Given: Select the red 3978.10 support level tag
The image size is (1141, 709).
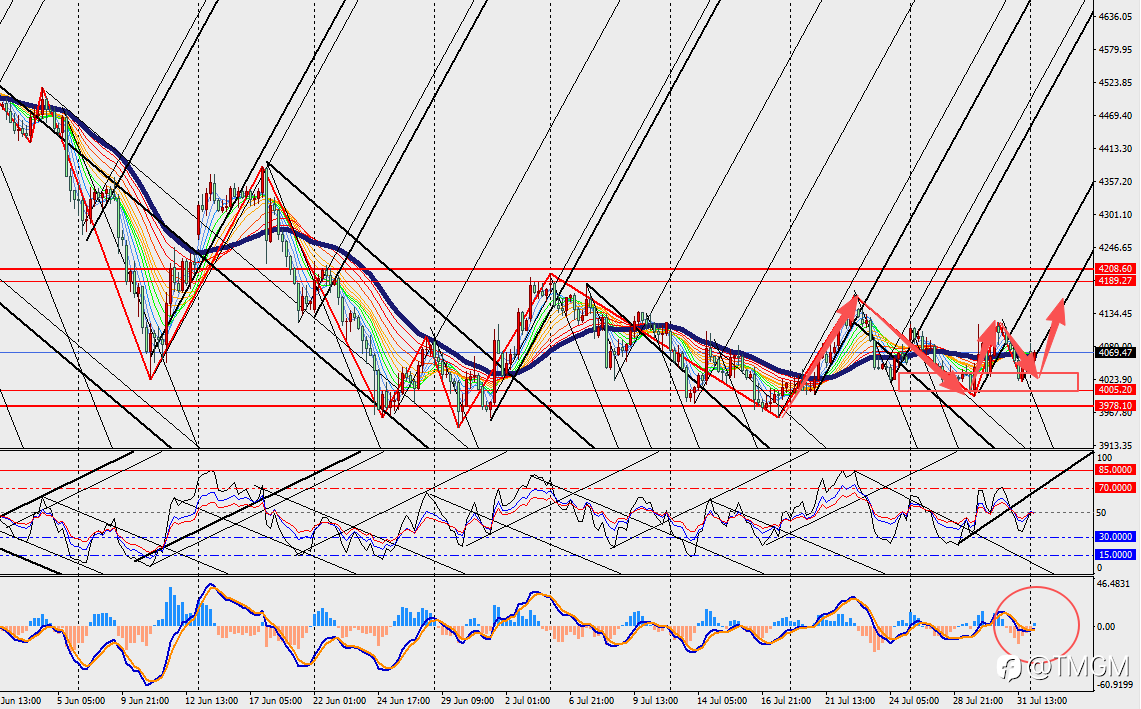Looking at the screenshot, I should (x=1115, y=405).
